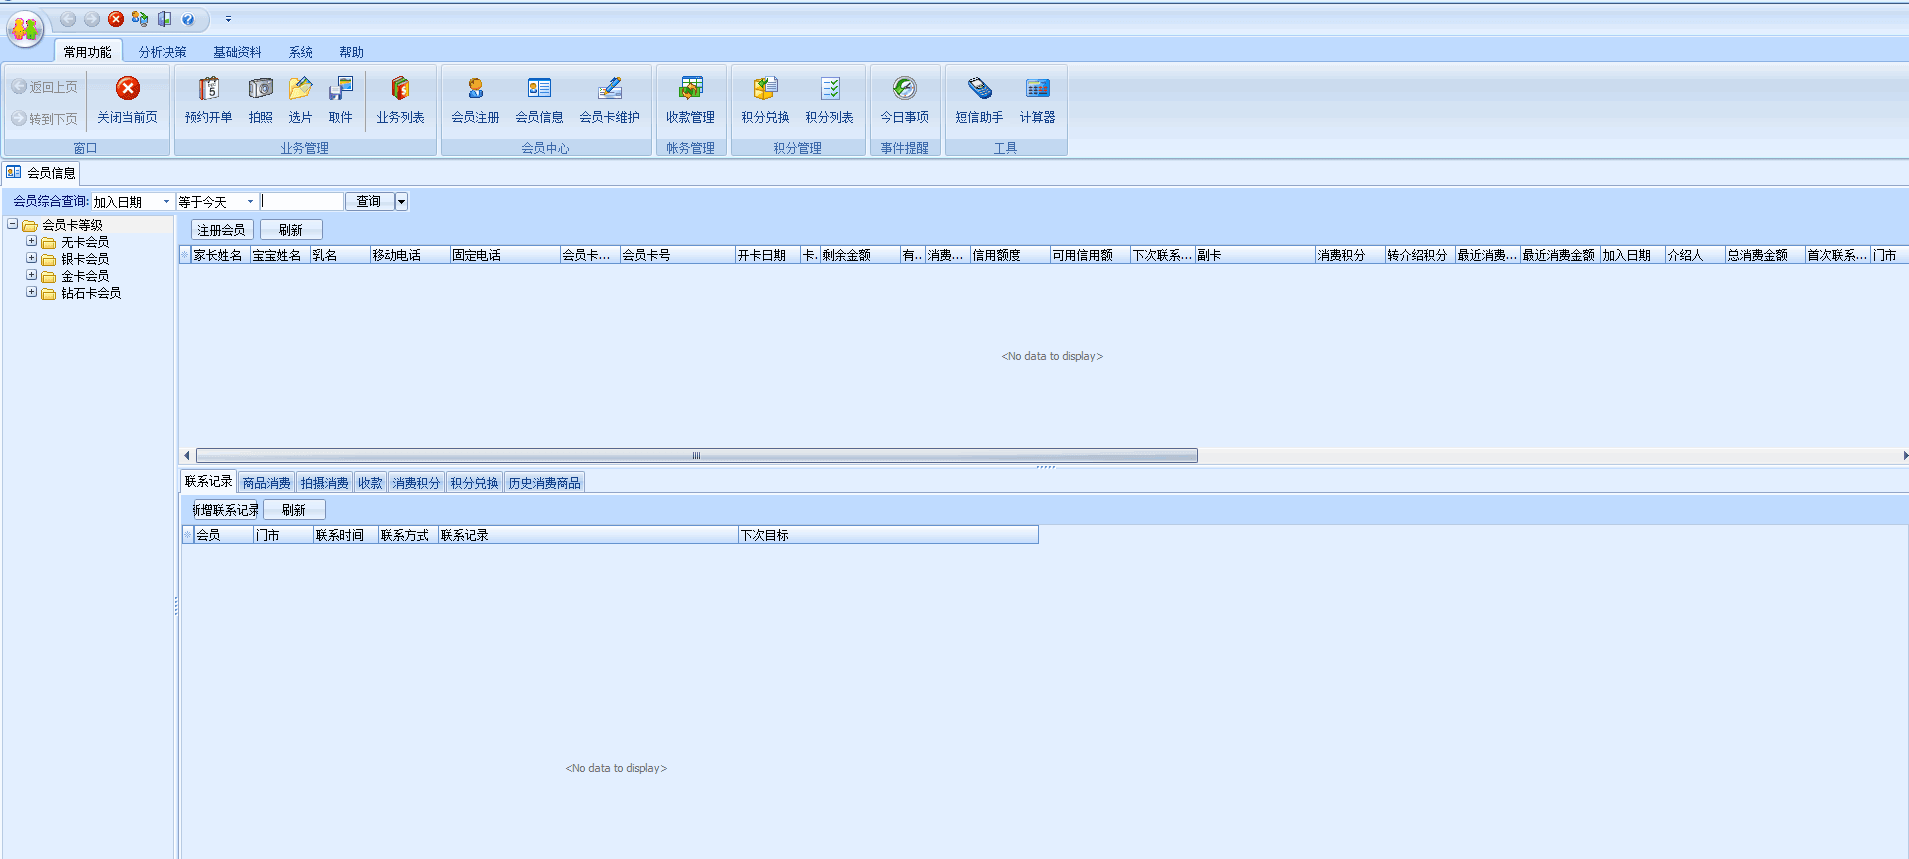Click the 注册会员 button
The width and height of the screenshot is (1909, 859).
coord(221,230)
